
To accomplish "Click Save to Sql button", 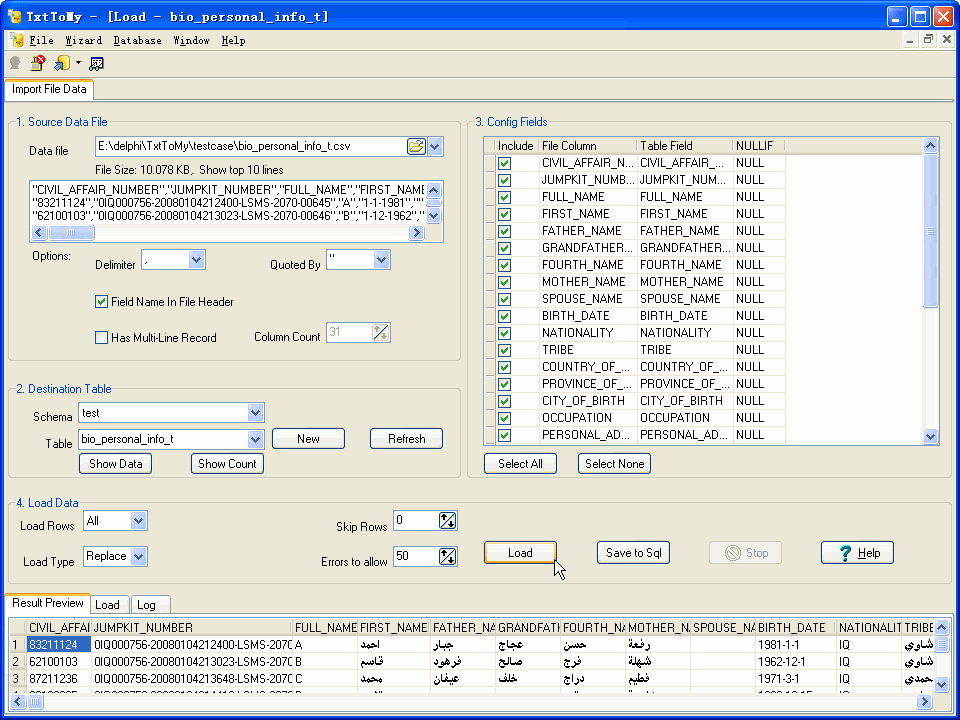I will tap(634, 553).
